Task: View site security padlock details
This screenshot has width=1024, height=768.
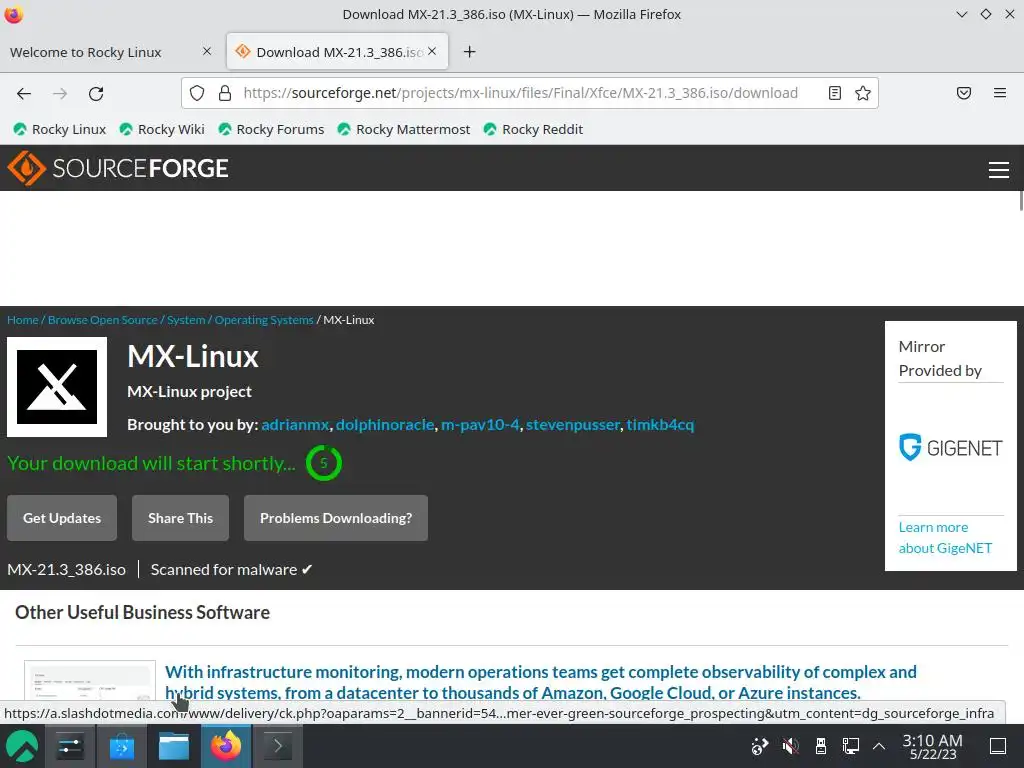Action: 225,93
